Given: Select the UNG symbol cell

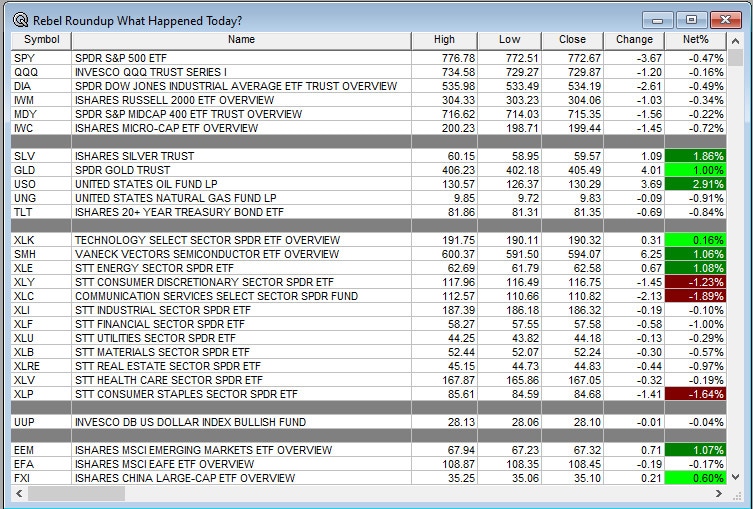Looking at the screenshot, I should pyautogui.click(x=41, y=198).
